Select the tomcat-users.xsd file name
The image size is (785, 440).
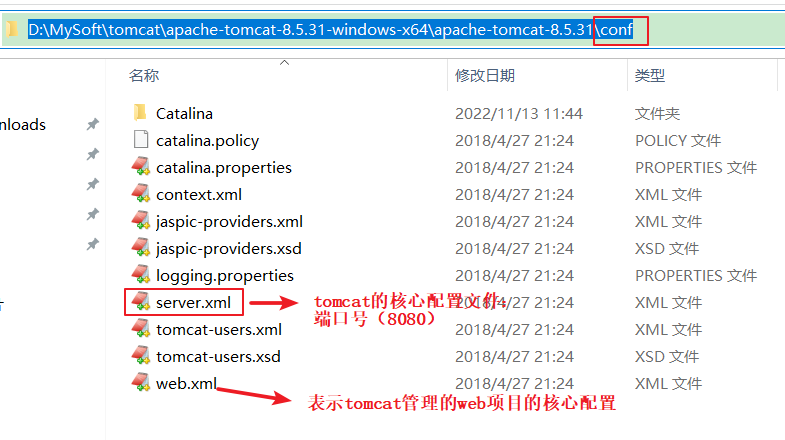coord(218,356)
